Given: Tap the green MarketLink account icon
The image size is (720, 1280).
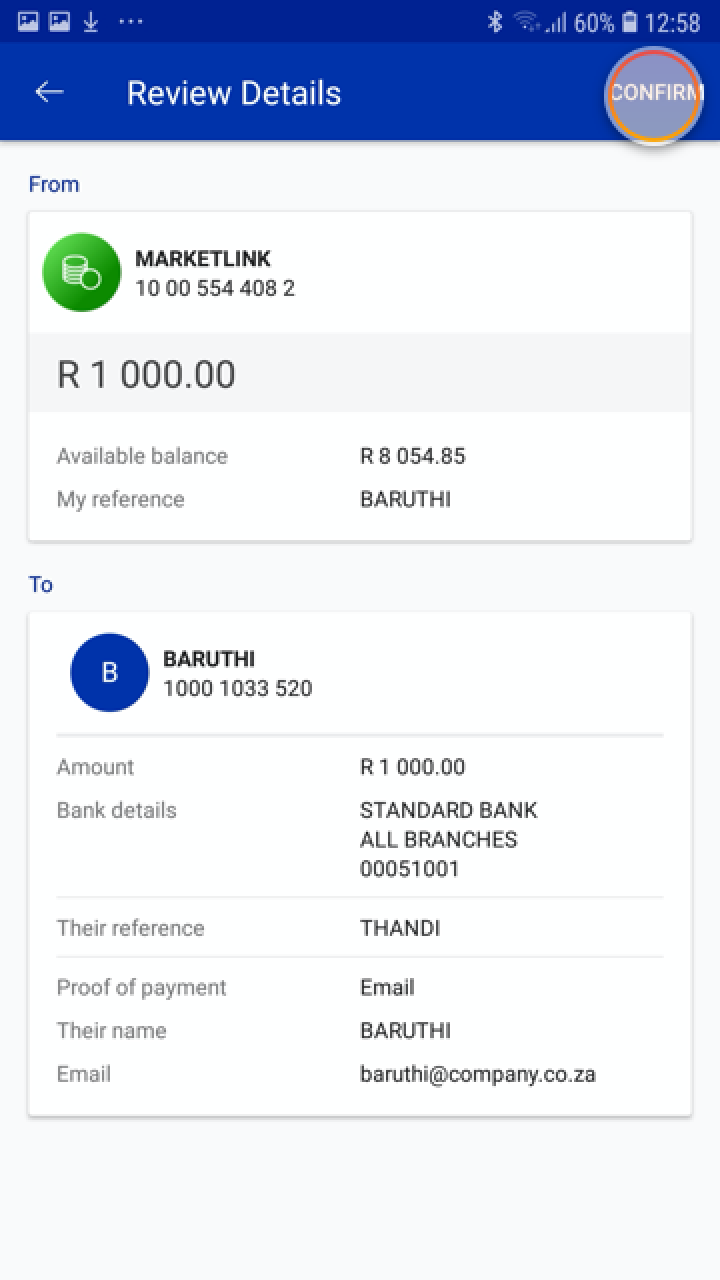Looking at the screenshot, I should click(x=82, y=272).
